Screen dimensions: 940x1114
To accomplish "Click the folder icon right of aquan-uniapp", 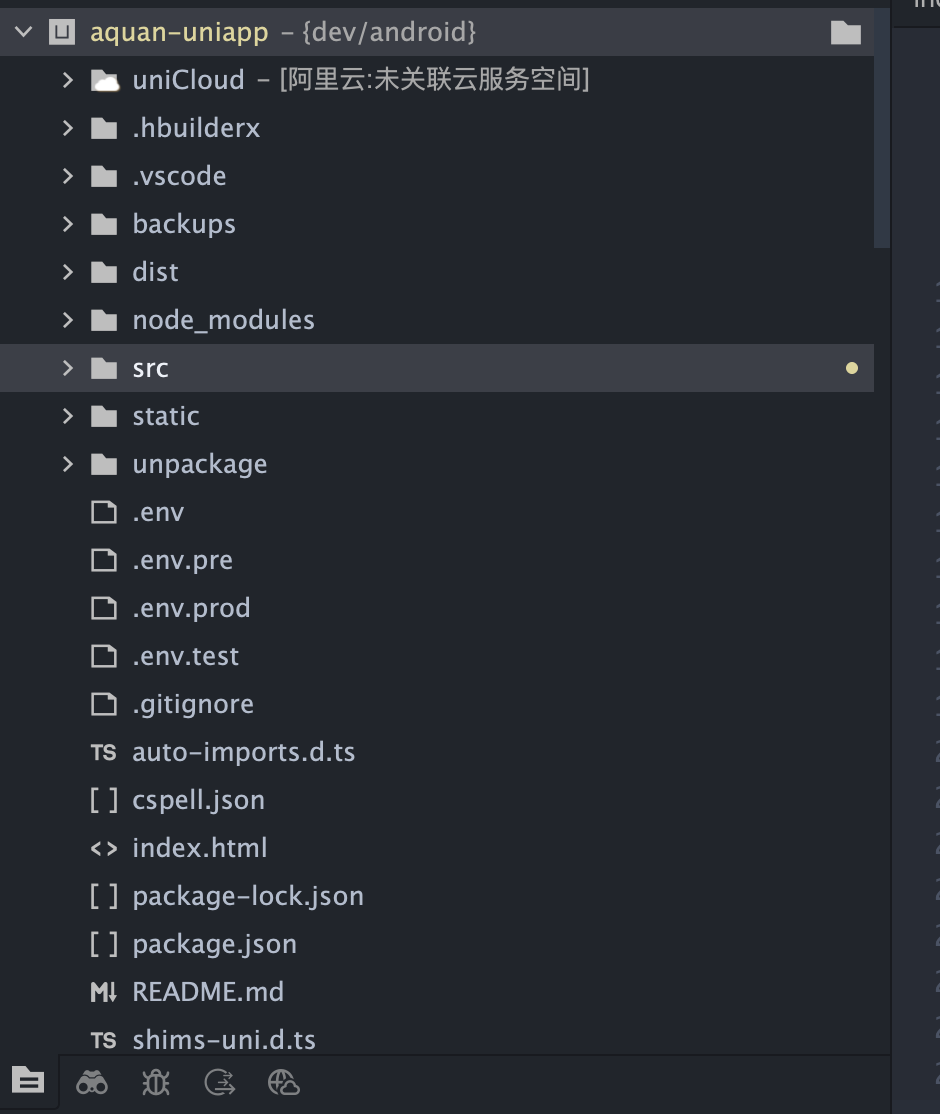I will tap(845, 33).
